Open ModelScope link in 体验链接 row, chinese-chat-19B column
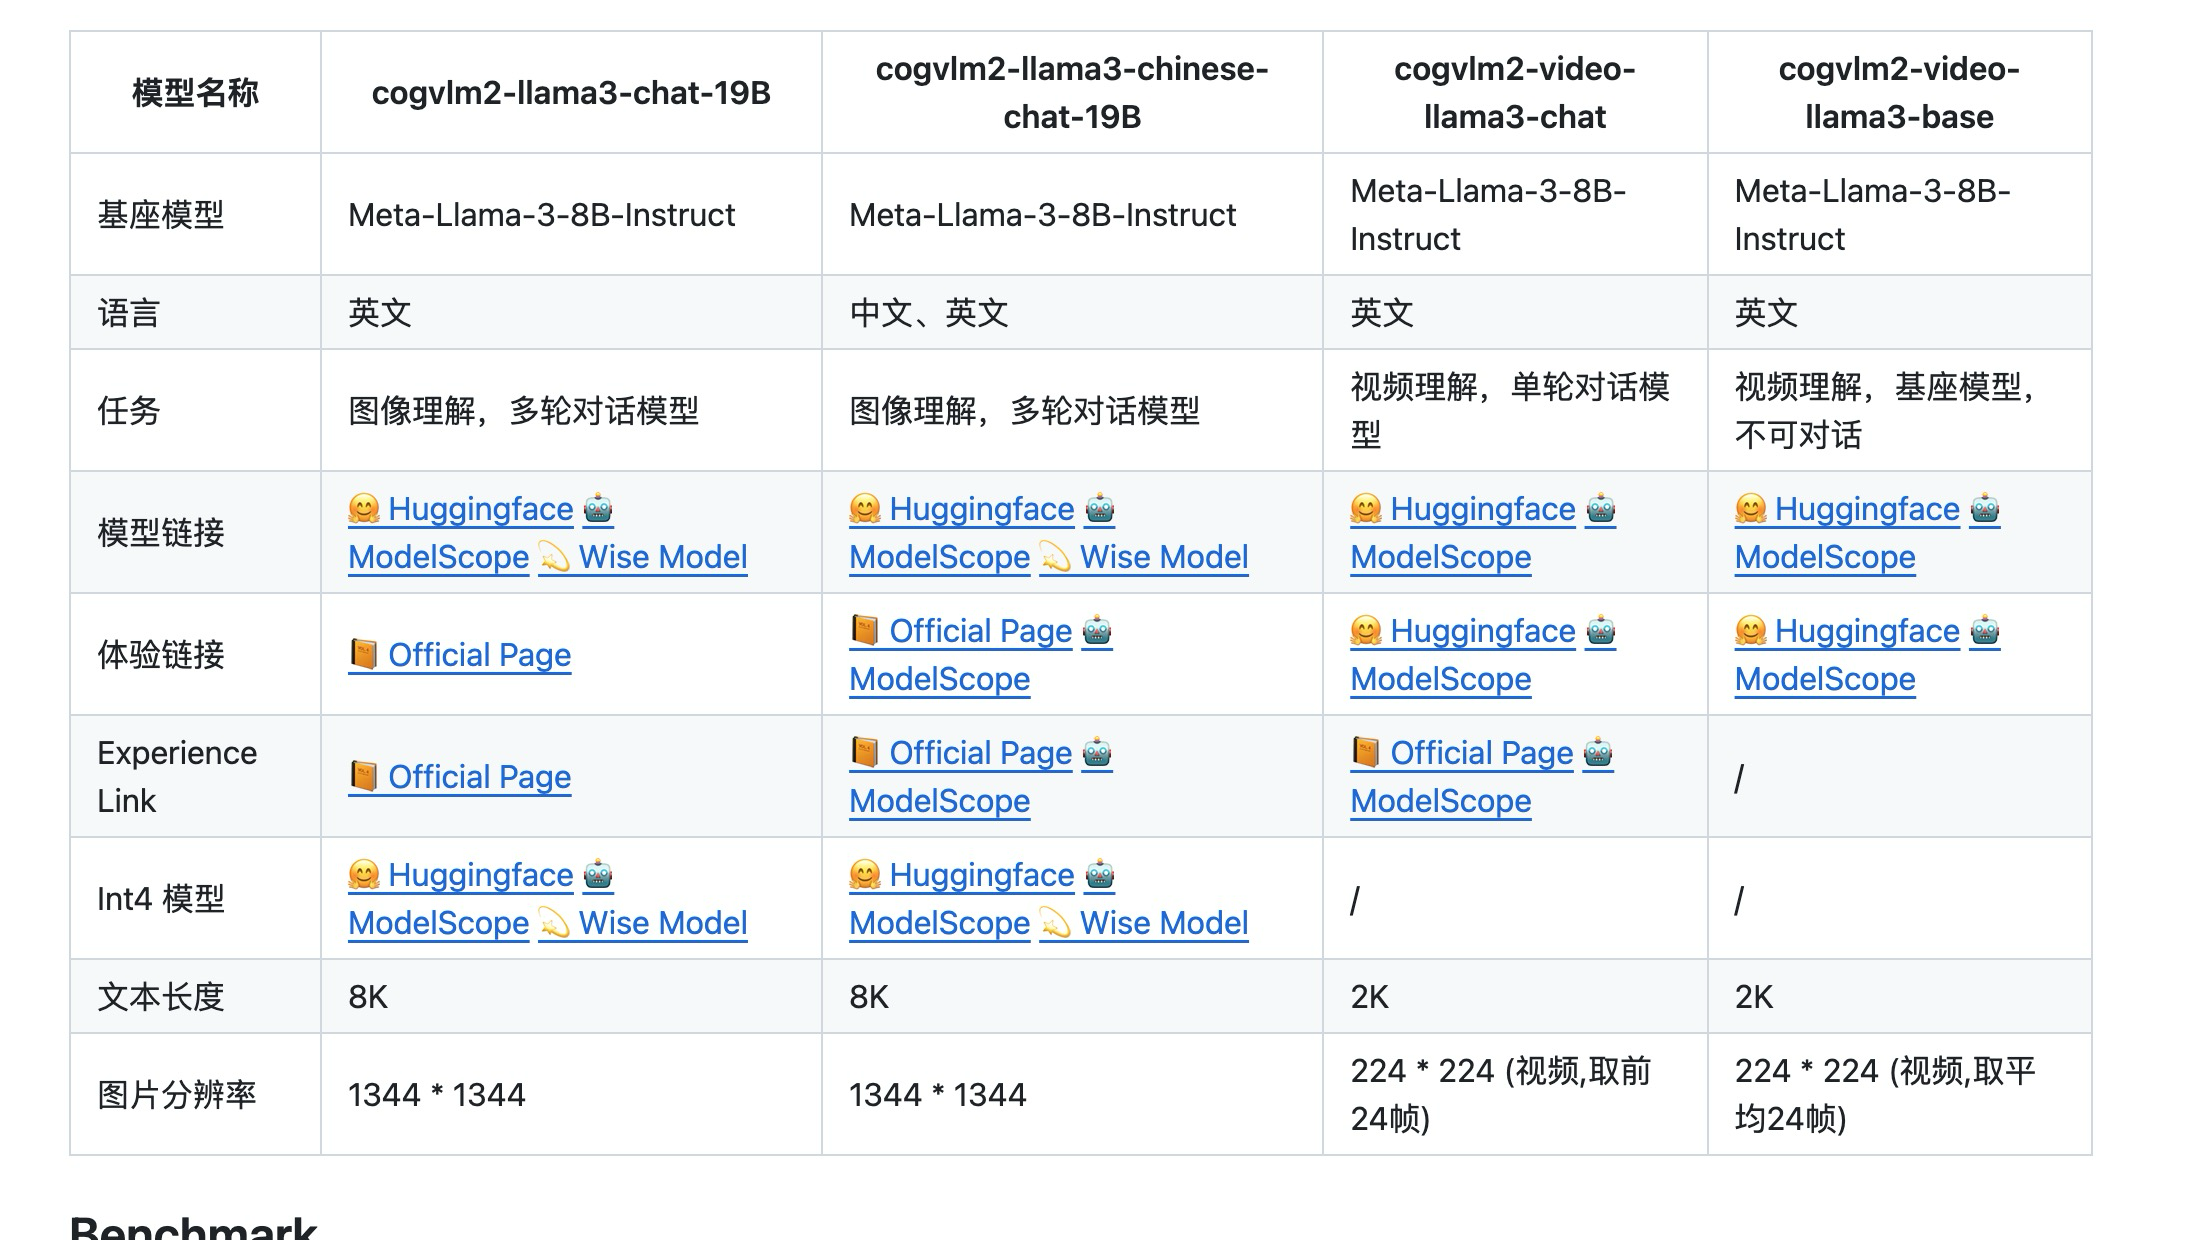 point(939,679)
